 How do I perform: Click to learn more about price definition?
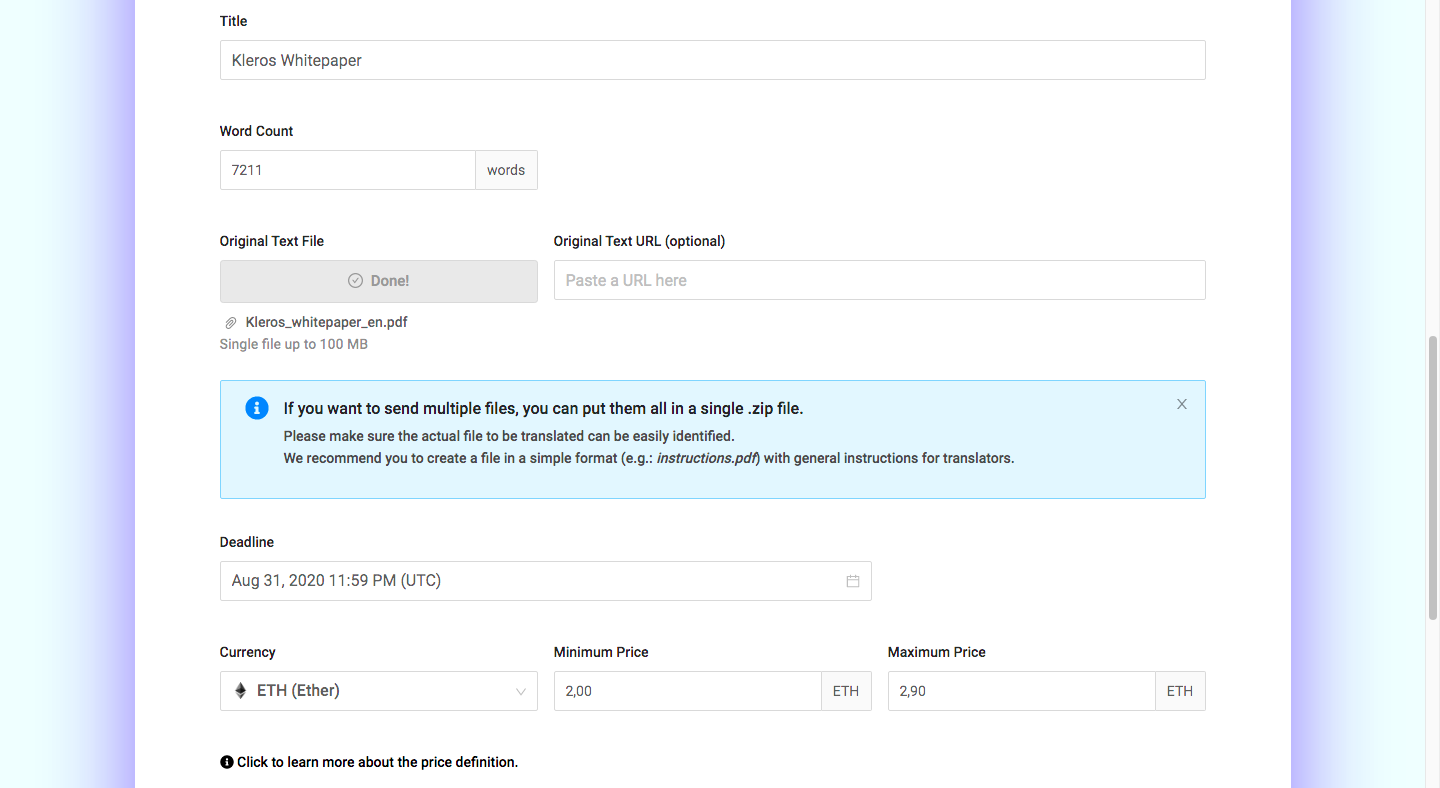[x=377, y=762]
